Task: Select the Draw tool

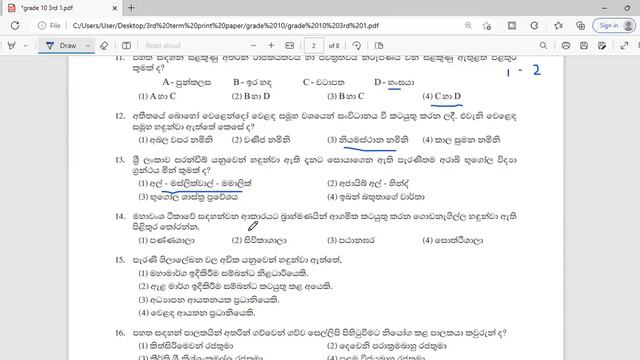Action: [61, 45]
